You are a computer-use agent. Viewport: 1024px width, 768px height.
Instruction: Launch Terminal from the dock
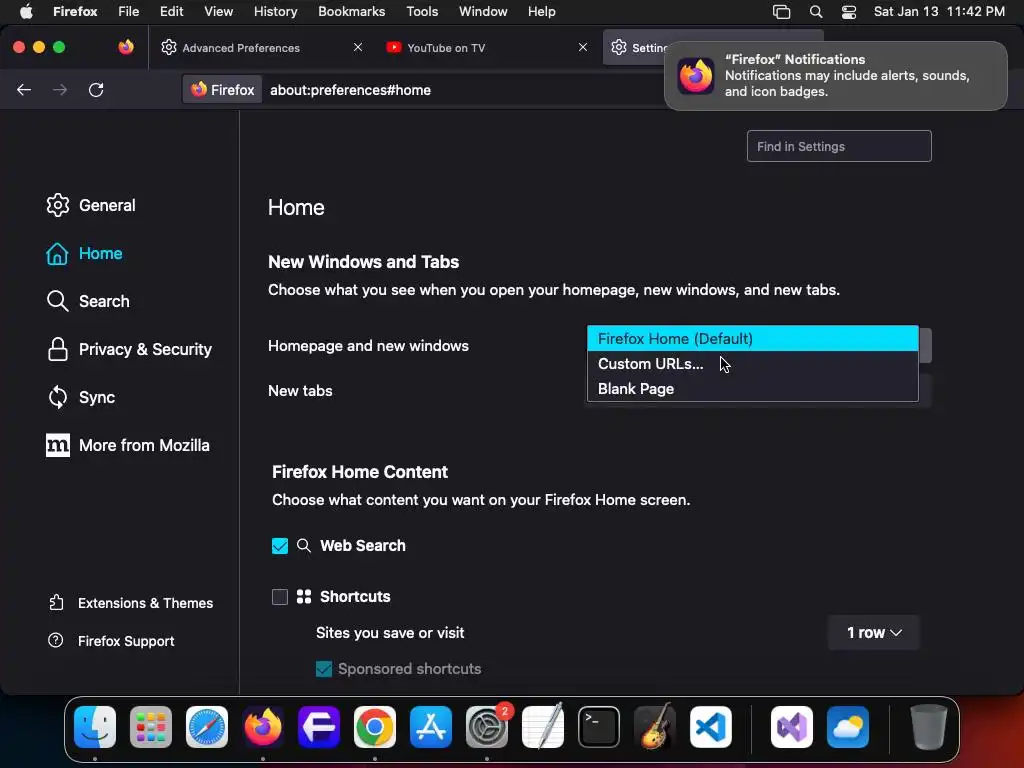599,727
